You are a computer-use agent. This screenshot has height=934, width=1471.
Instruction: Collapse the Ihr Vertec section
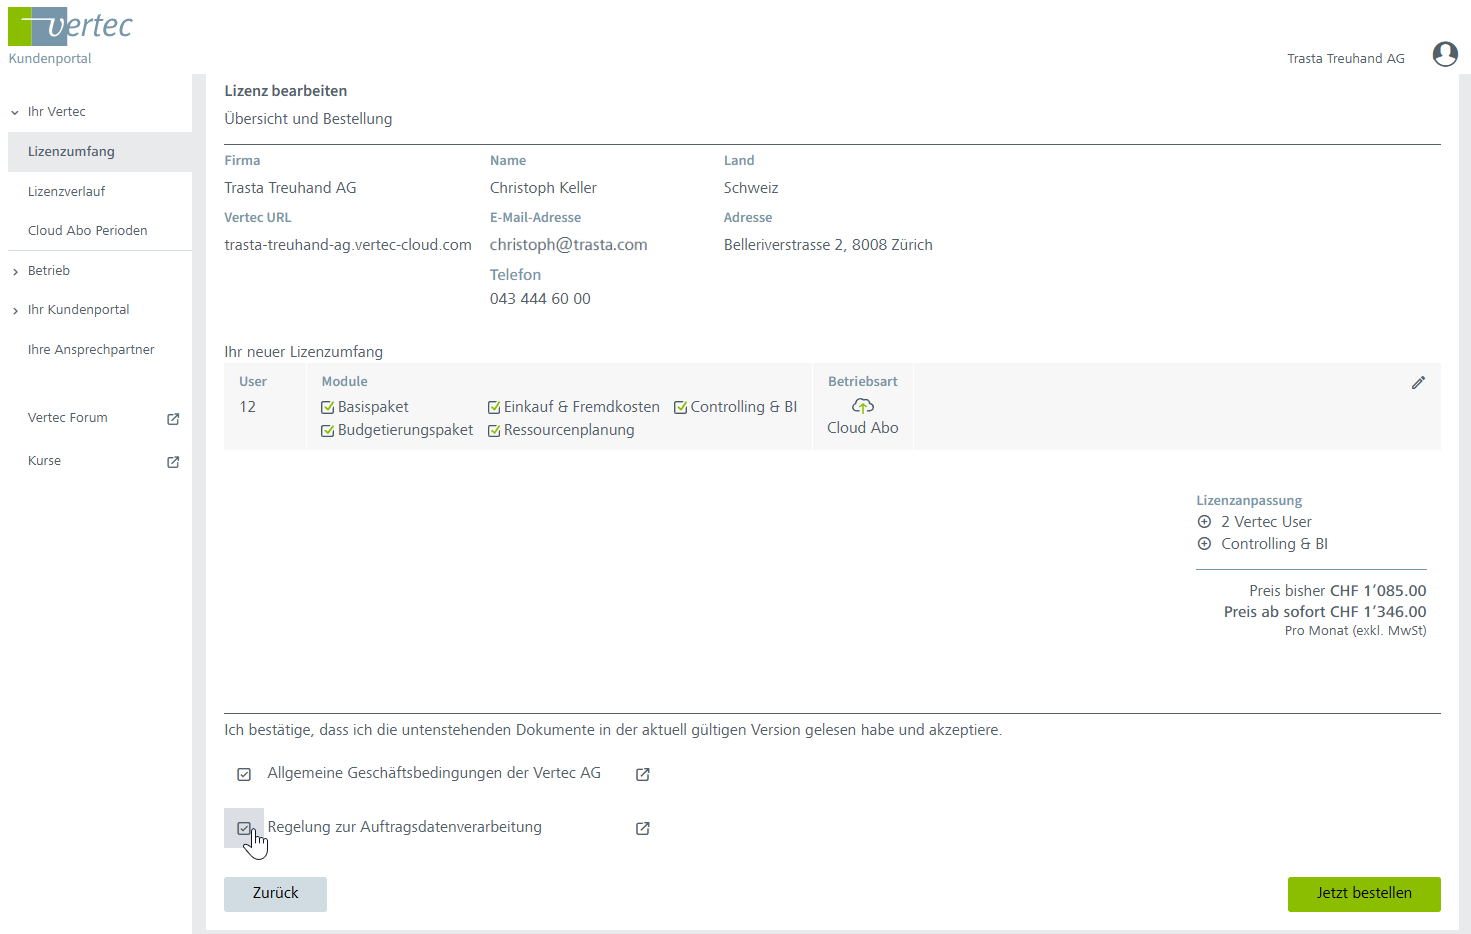15,113
